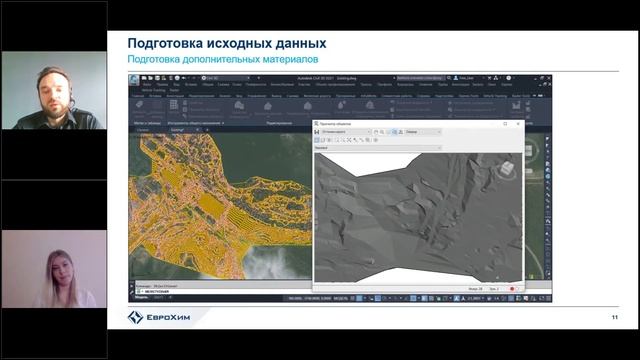Open the annotation scale dropdown in the status bar
Viewport: 640px width, 360px height.
476,298
